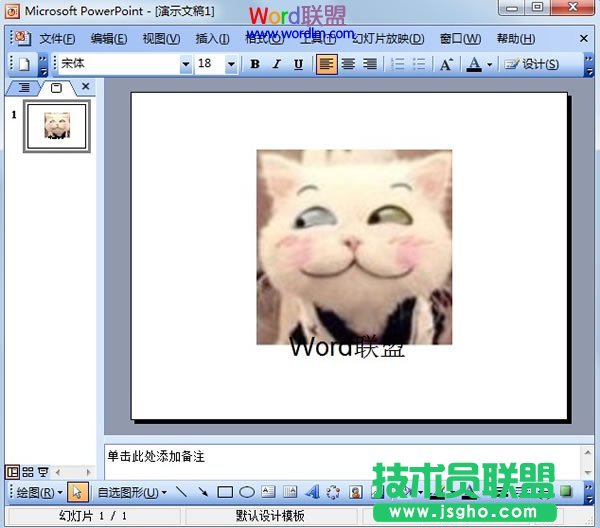This screenshot has width=600, height=528.
Task: Insert a horizontal text box
Action: [x=268, y=492]
